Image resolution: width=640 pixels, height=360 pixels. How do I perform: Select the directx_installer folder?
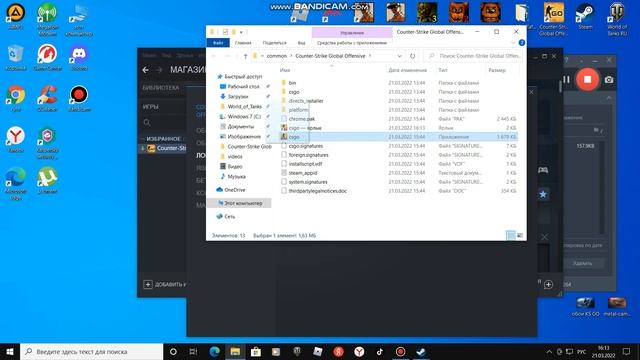[x=306, y=101]
